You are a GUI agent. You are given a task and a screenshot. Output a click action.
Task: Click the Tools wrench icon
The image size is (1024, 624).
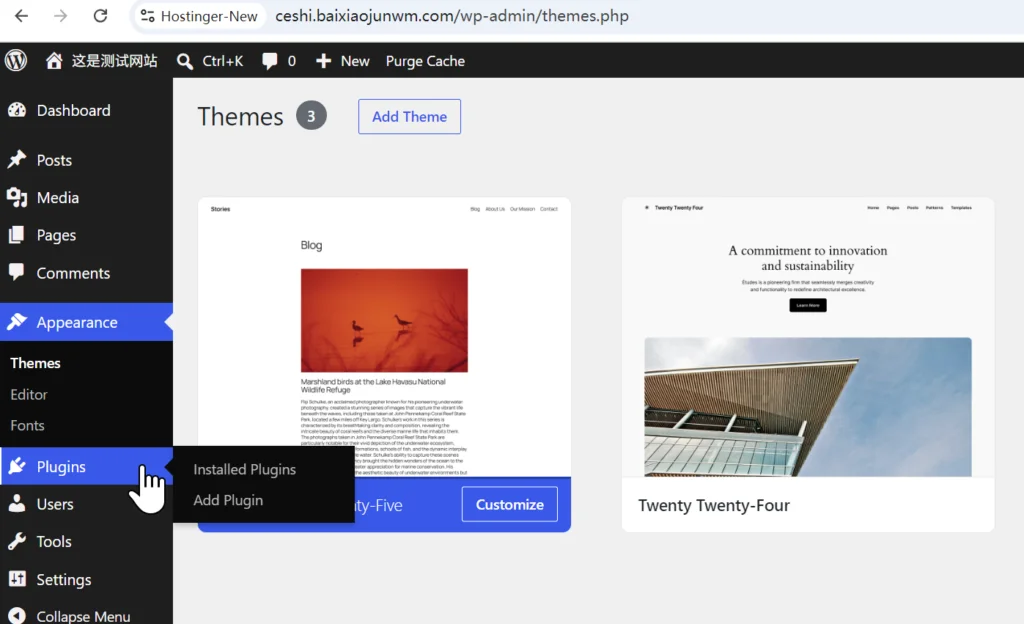click(17, 541)
